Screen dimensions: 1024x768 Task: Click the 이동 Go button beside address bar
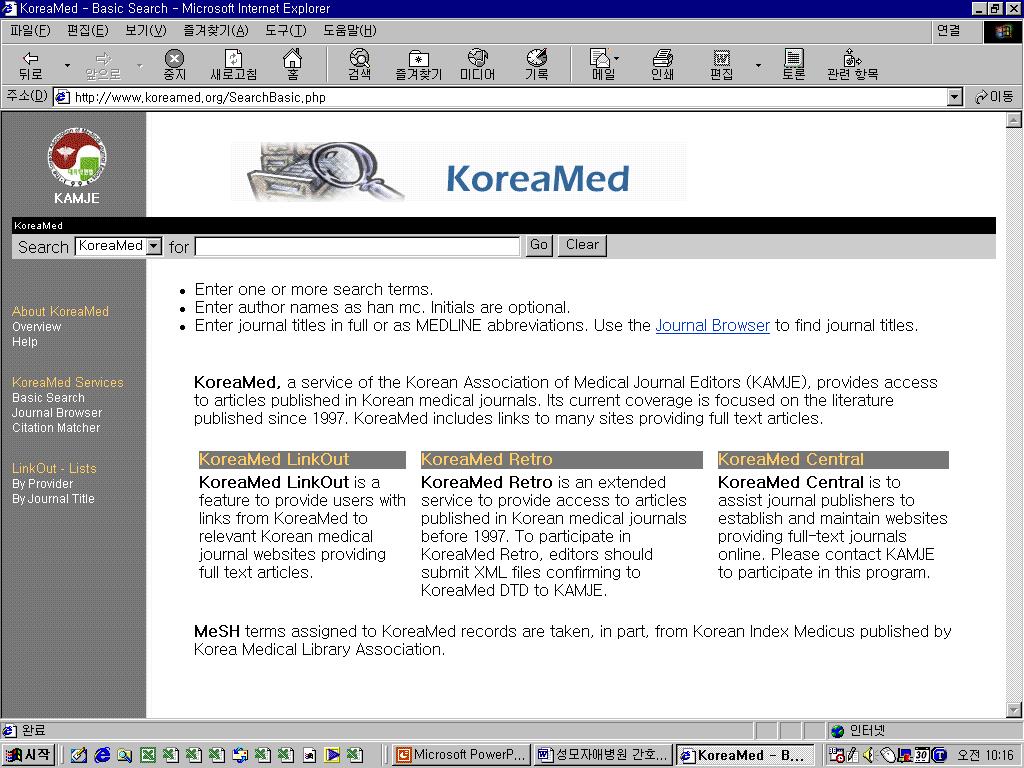coord(993,97)
